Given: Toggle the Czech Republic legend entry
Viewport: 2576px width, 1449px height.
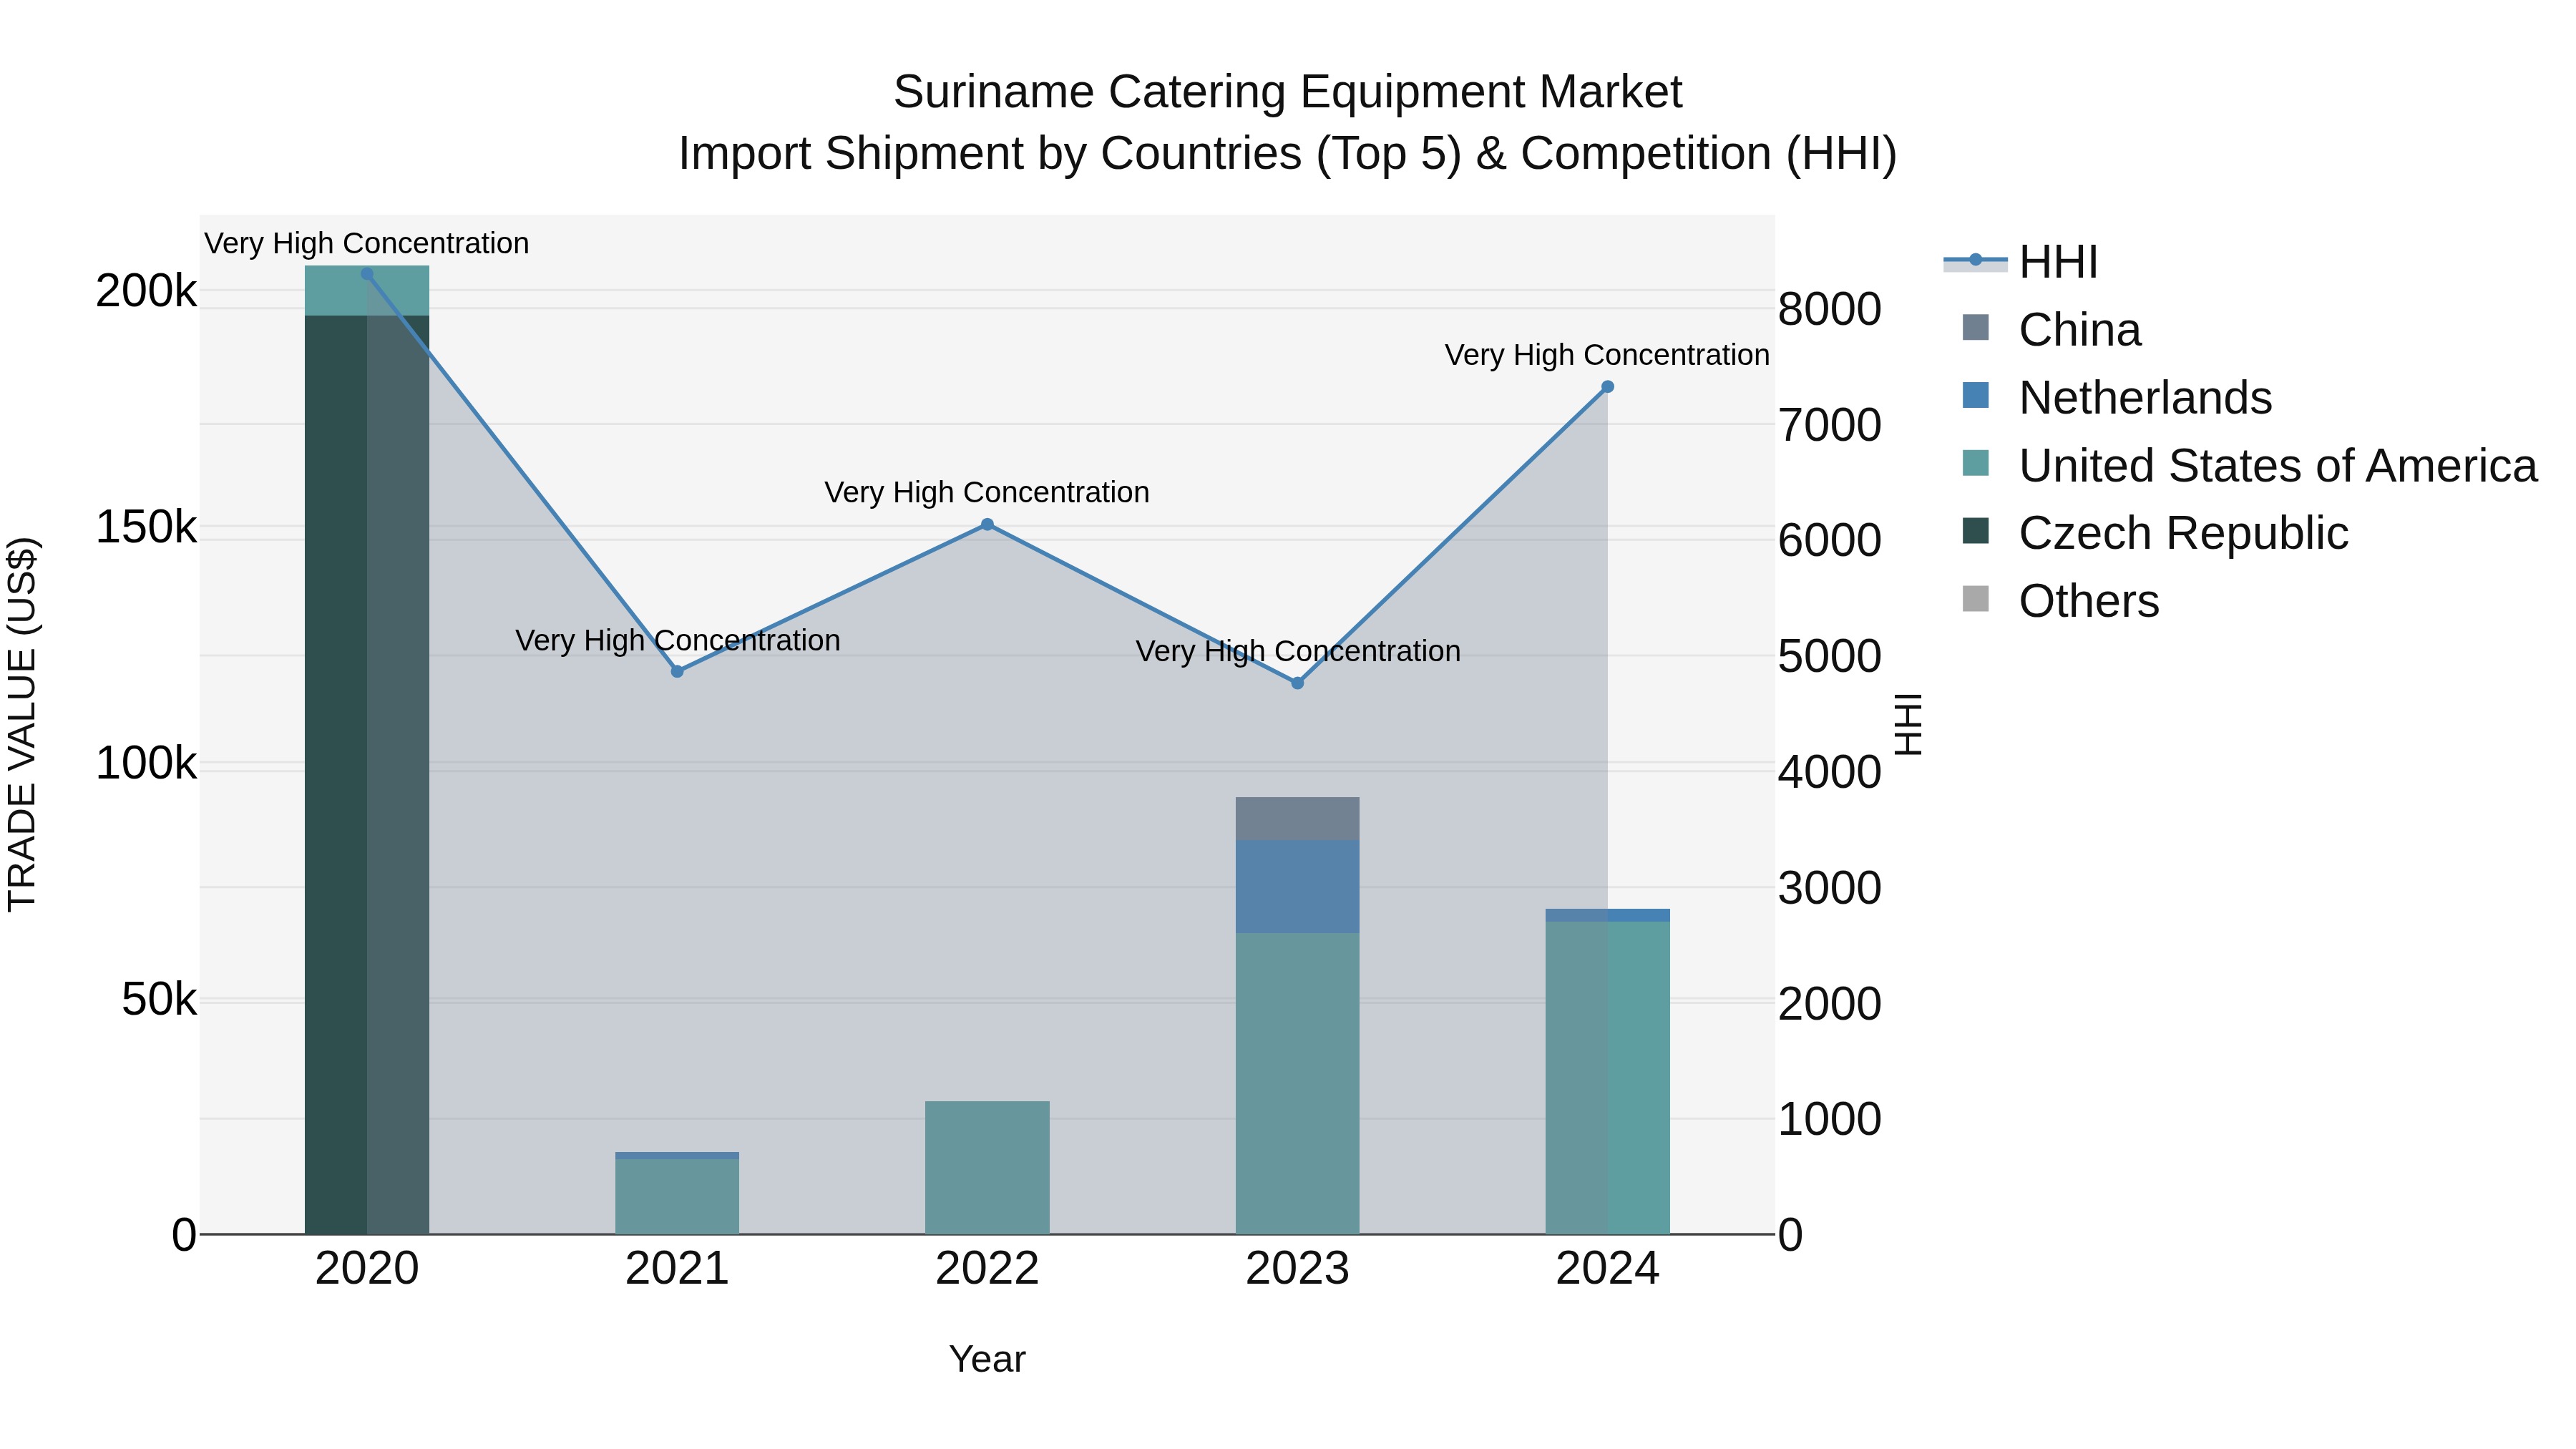Looking at the screenshot, I should pyautogui.click(x=2154, y=533).
